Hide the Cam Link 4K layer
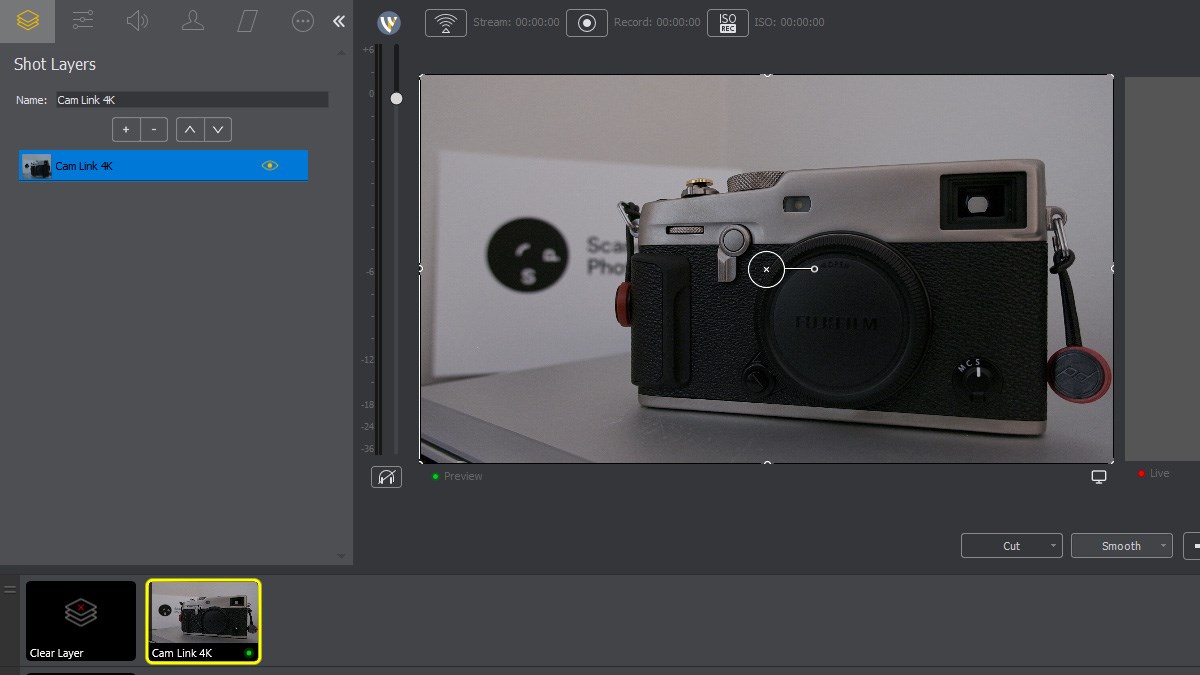 269,166
